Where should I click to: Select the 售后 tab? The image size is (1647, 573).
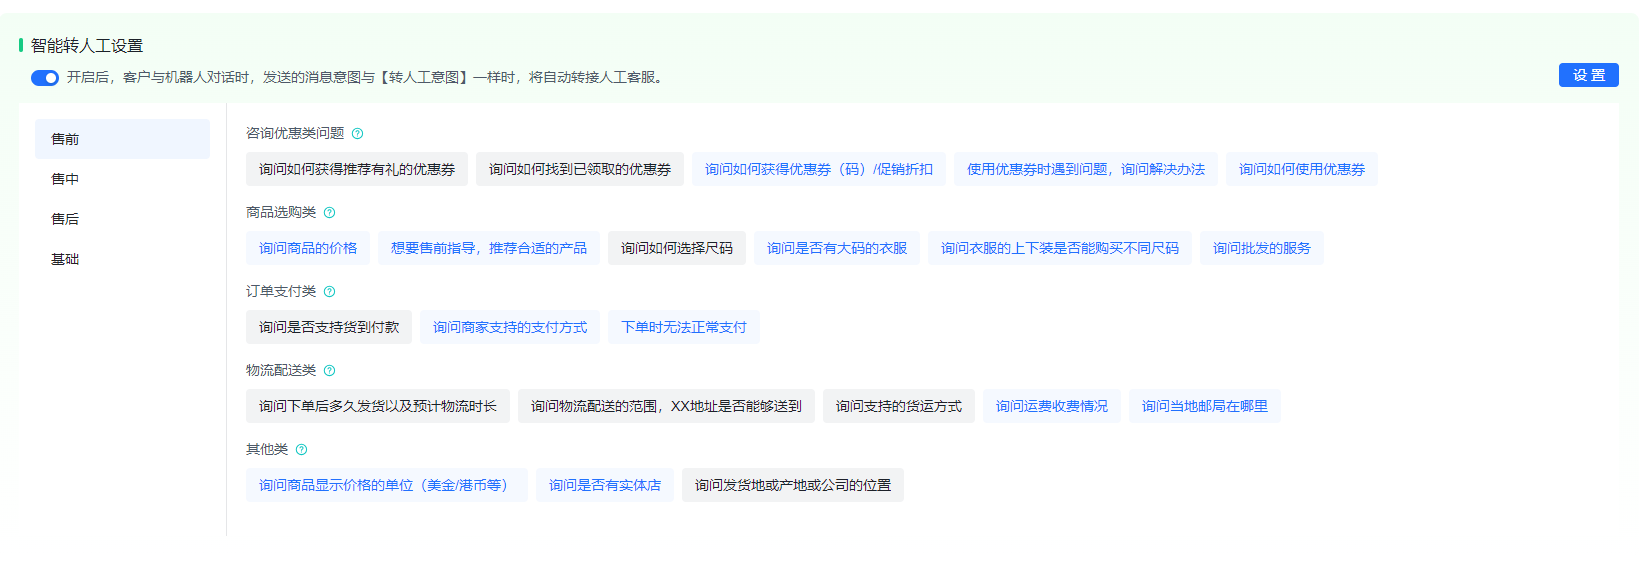[122, 219]
